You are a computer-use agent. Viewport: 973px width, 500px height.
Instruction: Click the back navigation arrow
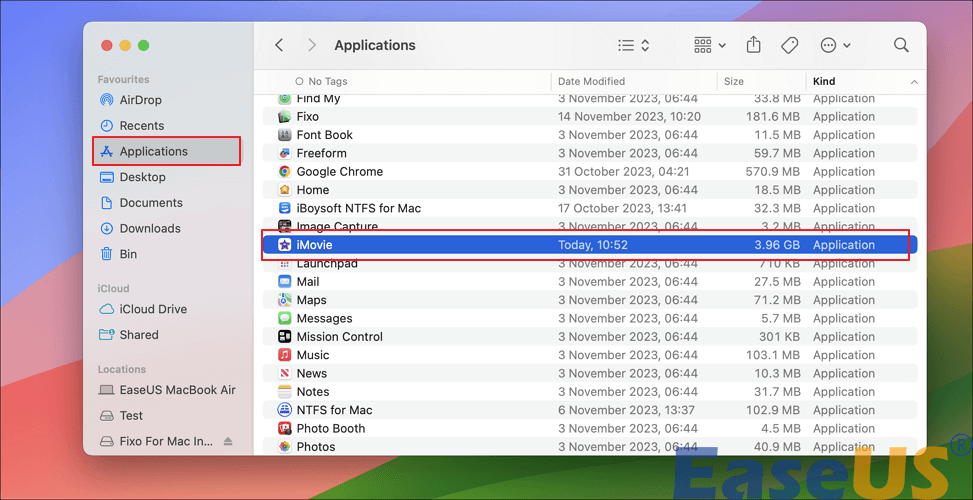coord(279,45)
